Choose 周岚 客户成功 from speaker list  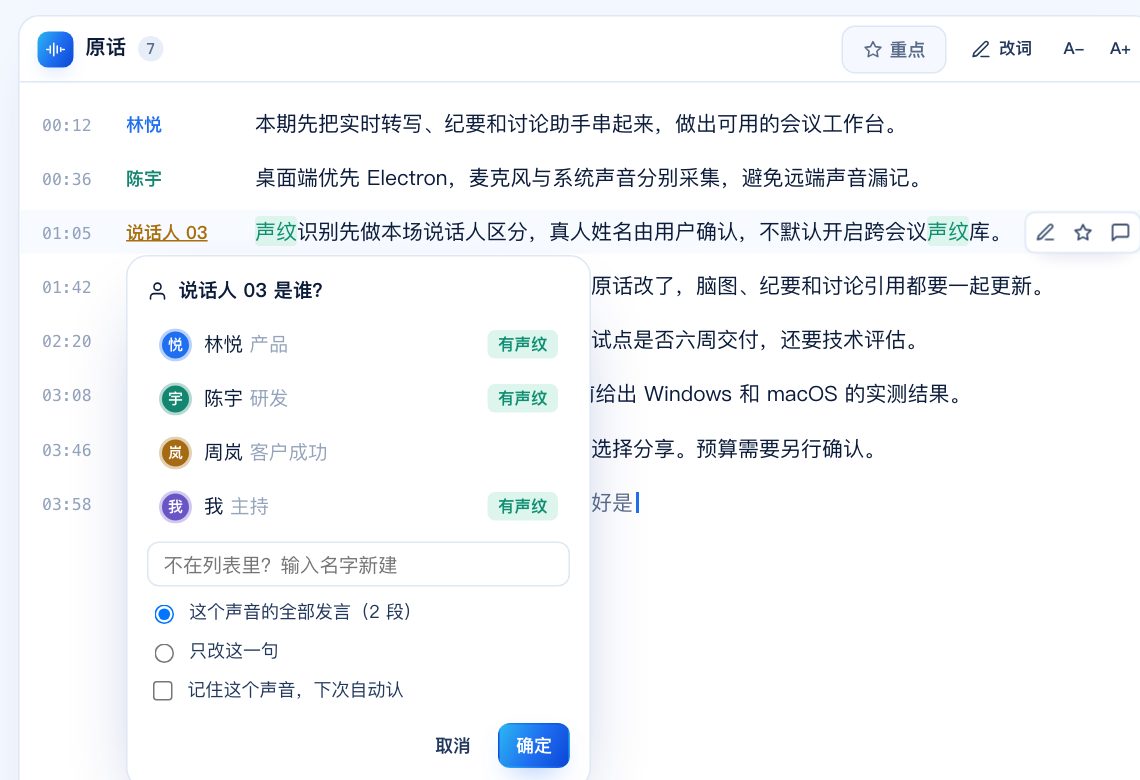tap(358, 453)
